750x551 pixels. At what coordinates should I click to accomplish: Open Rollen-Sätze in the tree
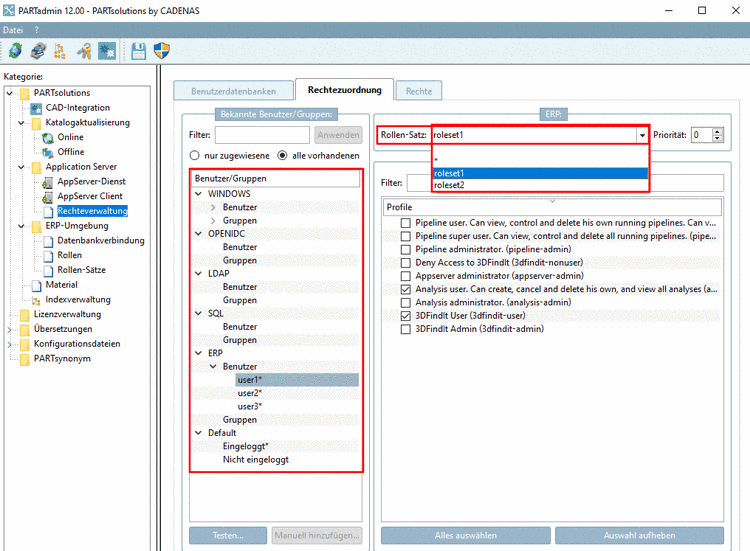(x=81, y=270)
